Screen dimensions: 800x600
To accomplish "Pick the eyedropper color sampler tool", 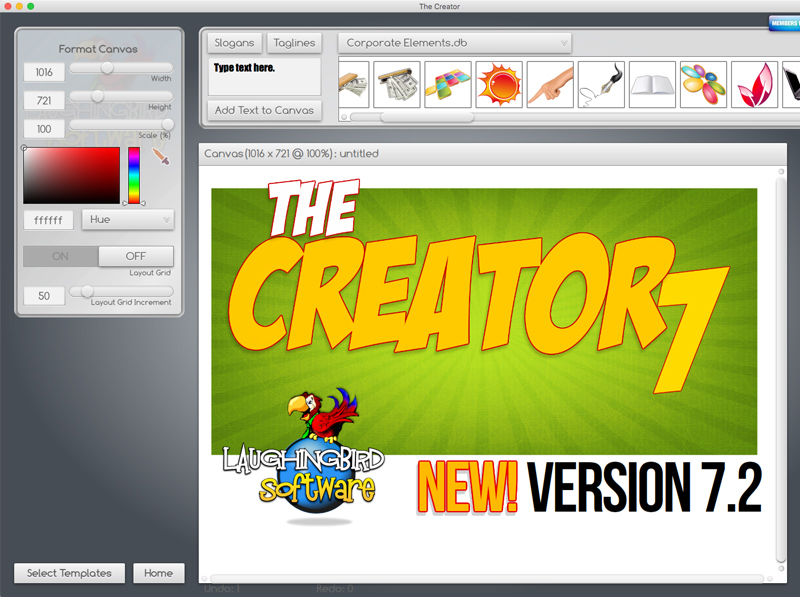I will pyautogui.click(x=161, y=156).
